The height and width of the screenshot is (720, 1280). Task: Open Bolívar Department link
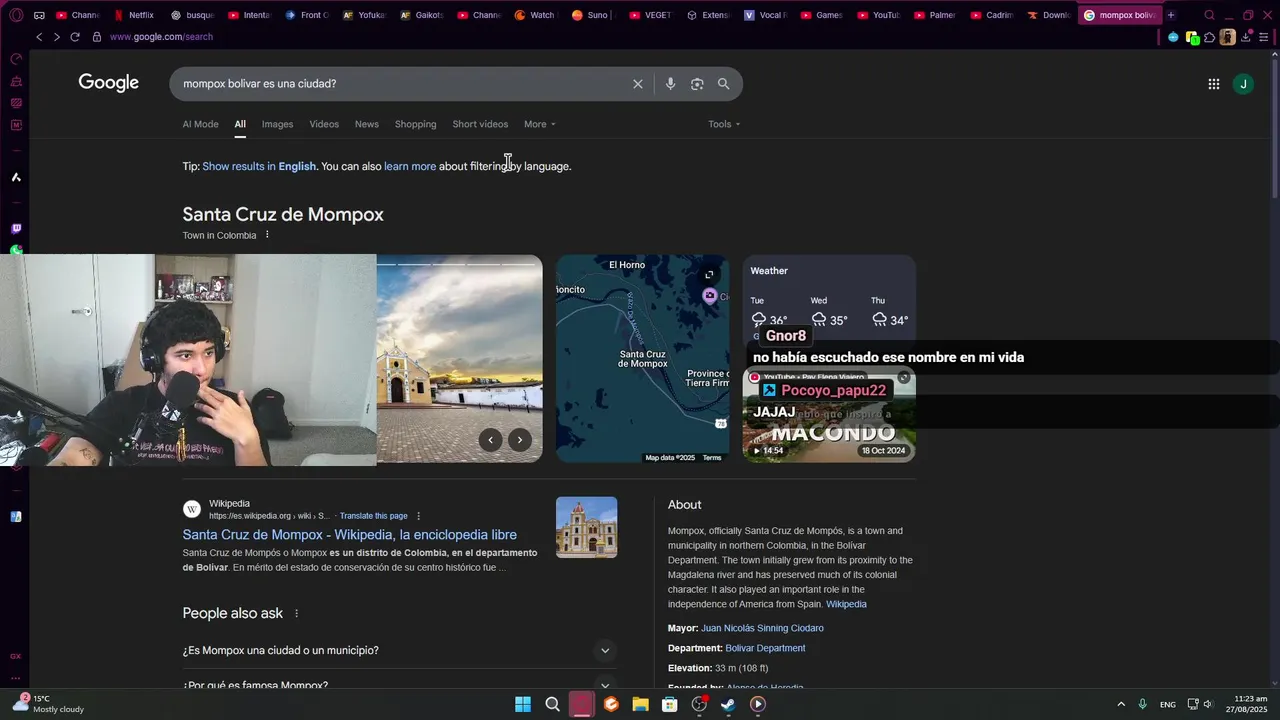click(x=765, y=648)
